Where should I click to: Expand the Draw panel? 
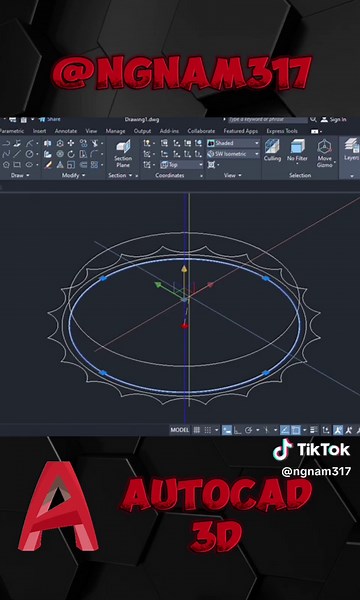point(20,175)
